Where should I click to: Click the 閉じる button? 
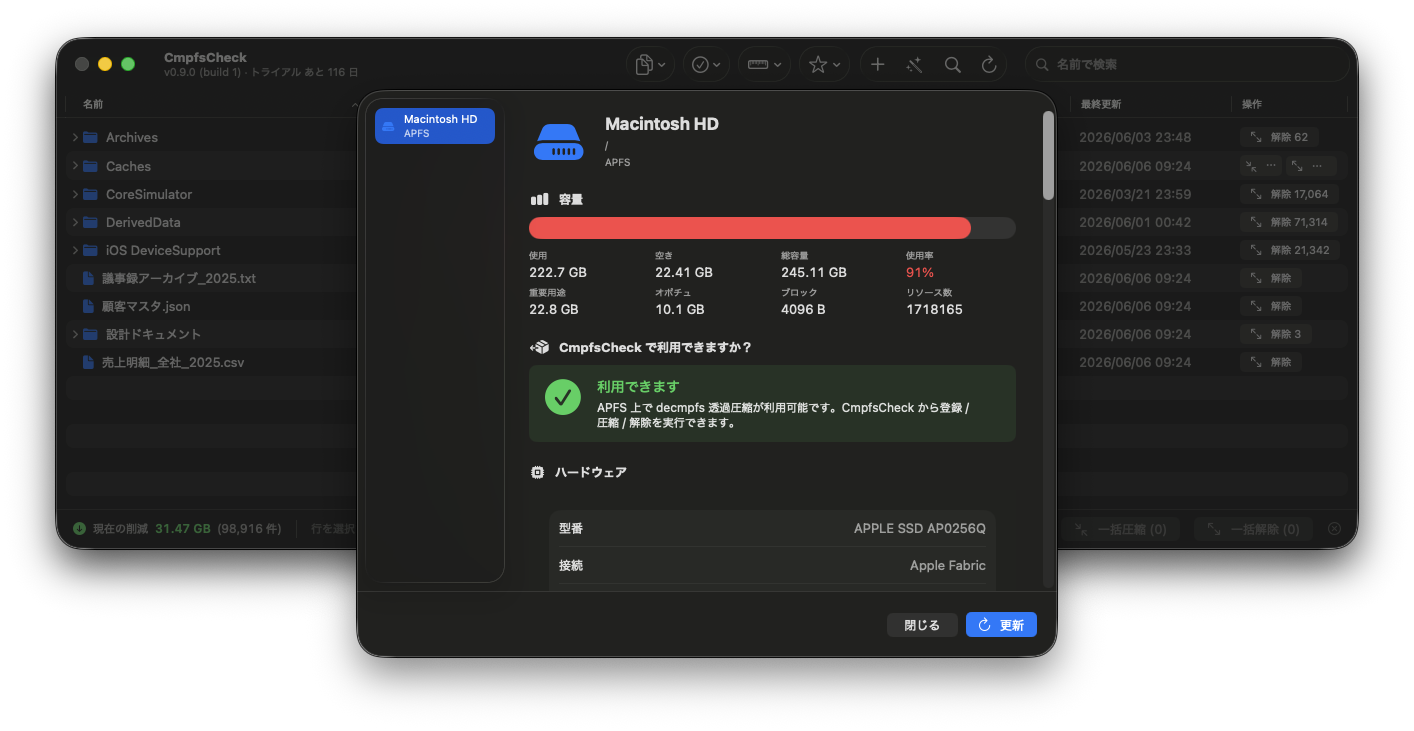pyautogui.click(x=922, y=625)
